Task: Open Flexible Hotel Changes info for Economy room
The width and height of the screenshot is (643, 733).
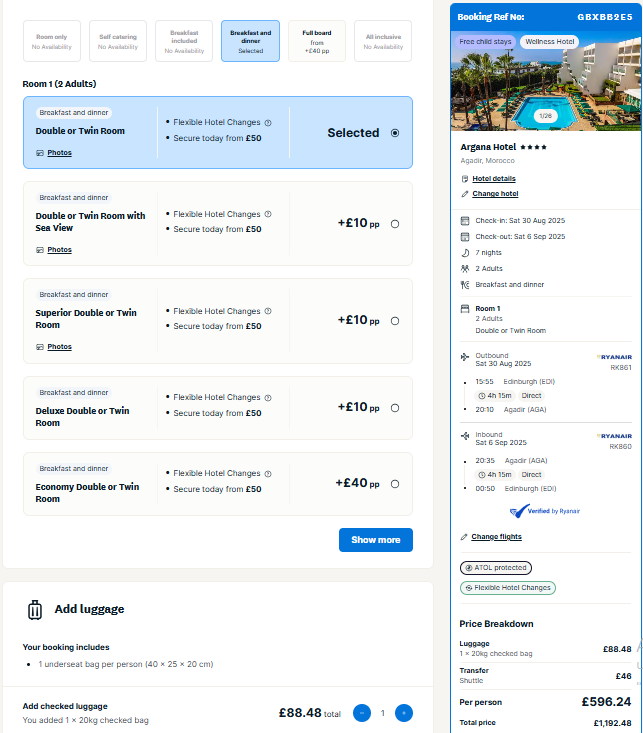Action: [268, 474]
